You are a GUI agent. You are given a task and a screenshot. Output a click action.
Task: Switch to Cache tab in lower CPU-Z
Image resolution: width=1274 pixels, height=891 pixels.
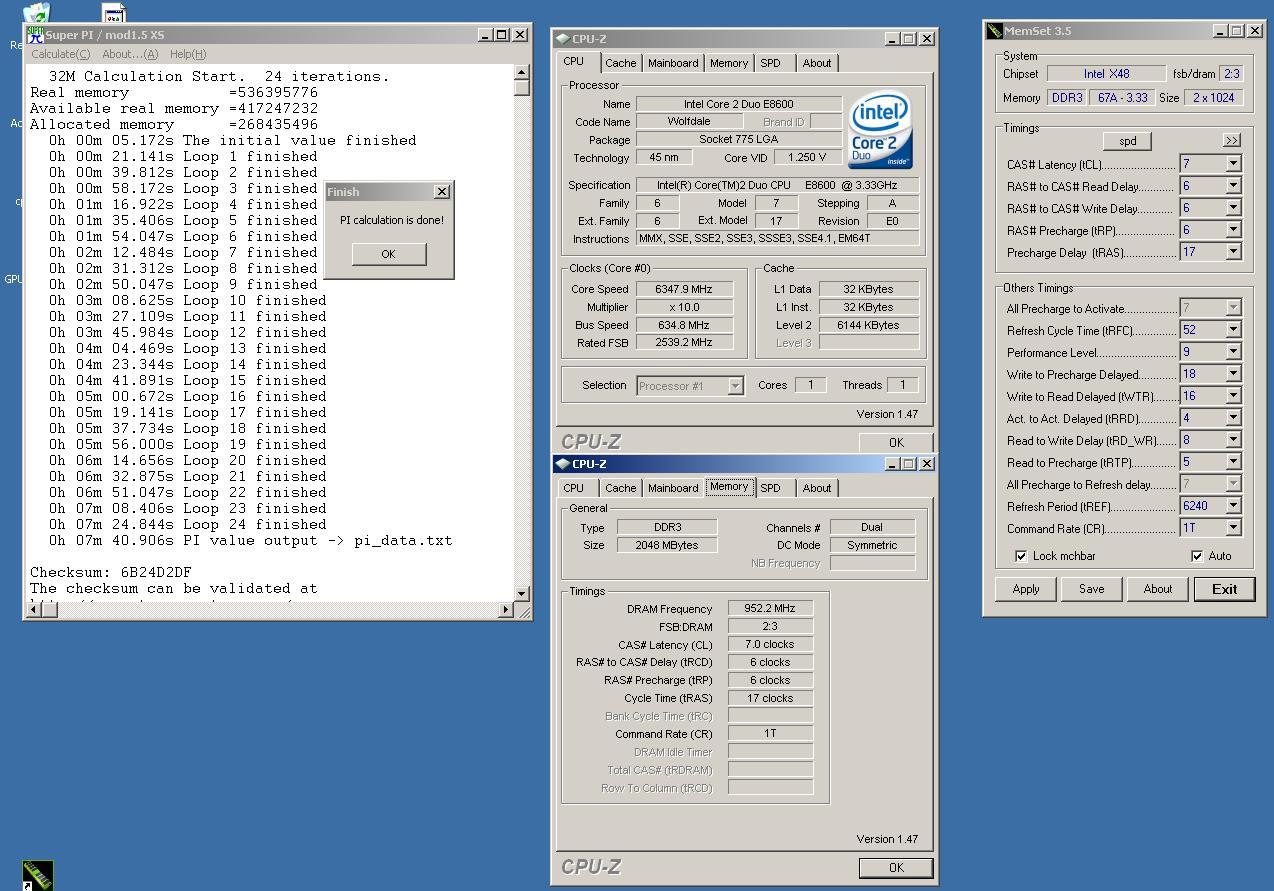(620, 488)
